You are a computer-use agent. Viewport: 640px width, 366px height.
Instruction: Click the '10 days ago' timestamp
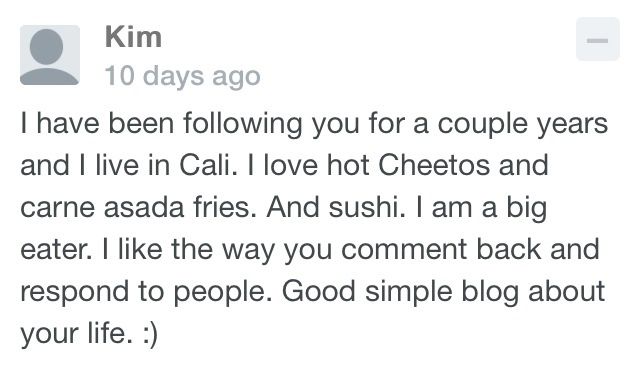(x=182, y=76)
